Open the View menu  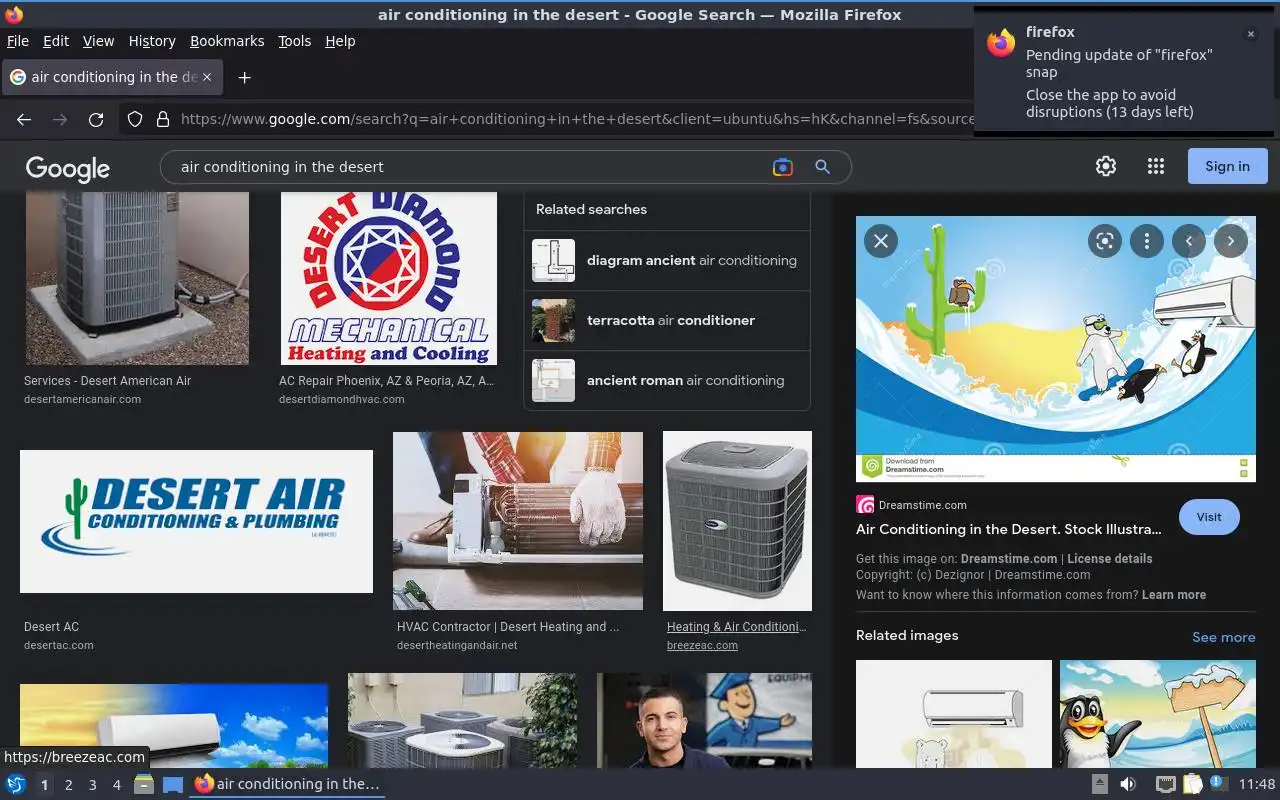pos(98,41)
